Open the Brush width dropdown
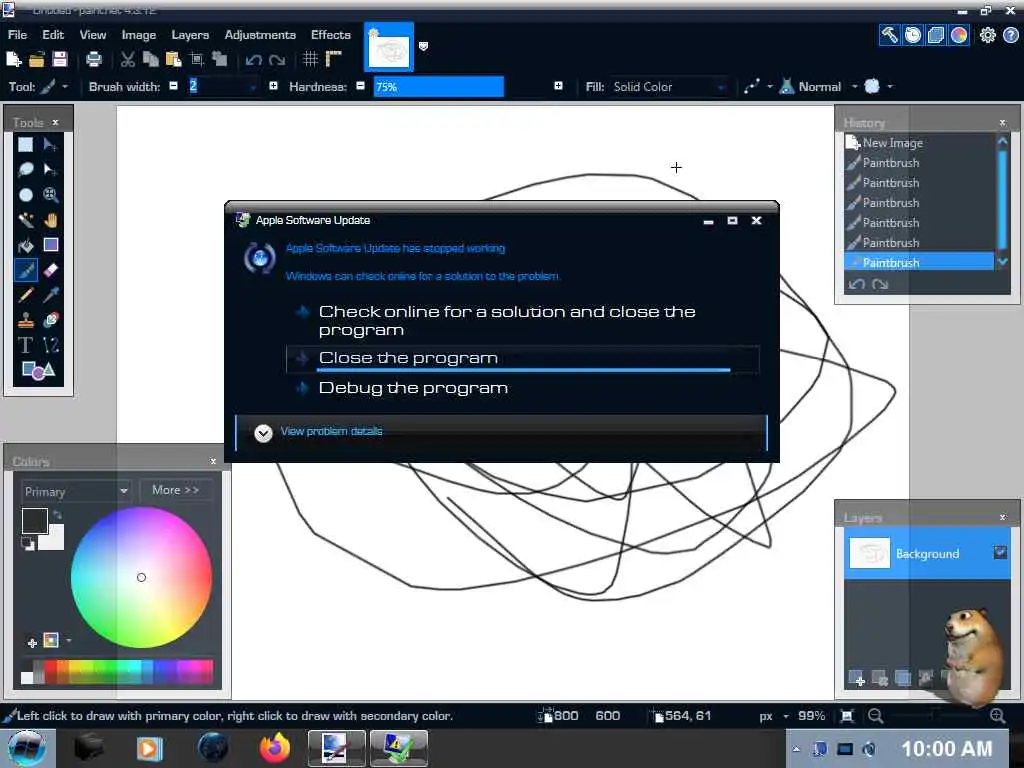This screenshot has width=1024, height=768. [253, 87]
